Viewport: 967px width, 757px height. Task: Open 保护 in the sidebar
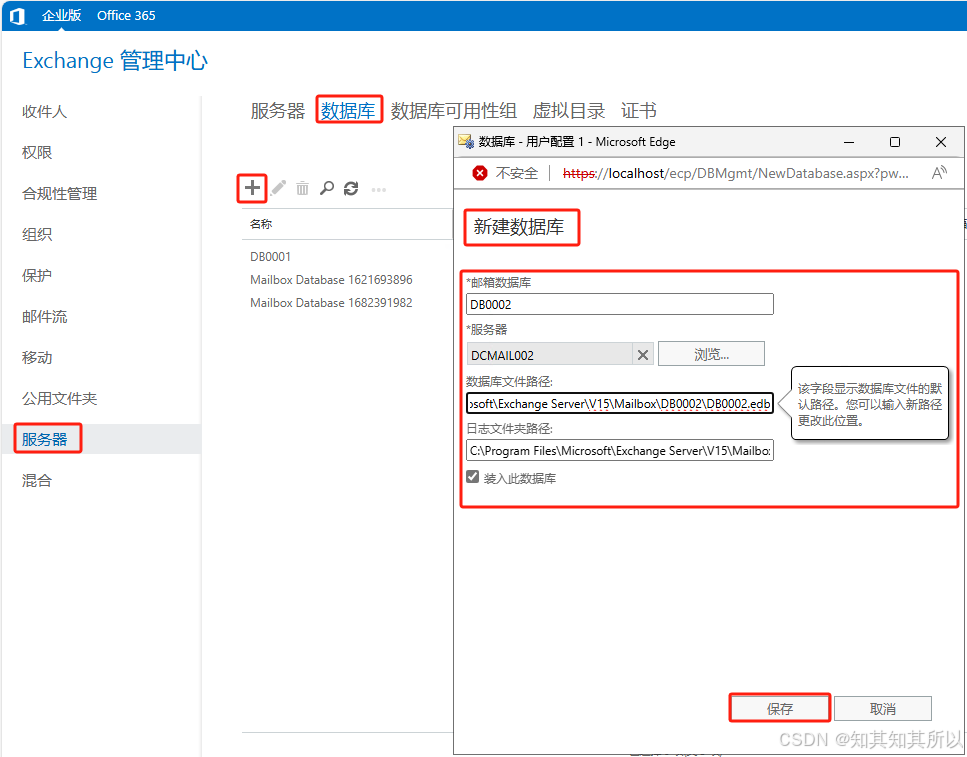tap(37, 276)
